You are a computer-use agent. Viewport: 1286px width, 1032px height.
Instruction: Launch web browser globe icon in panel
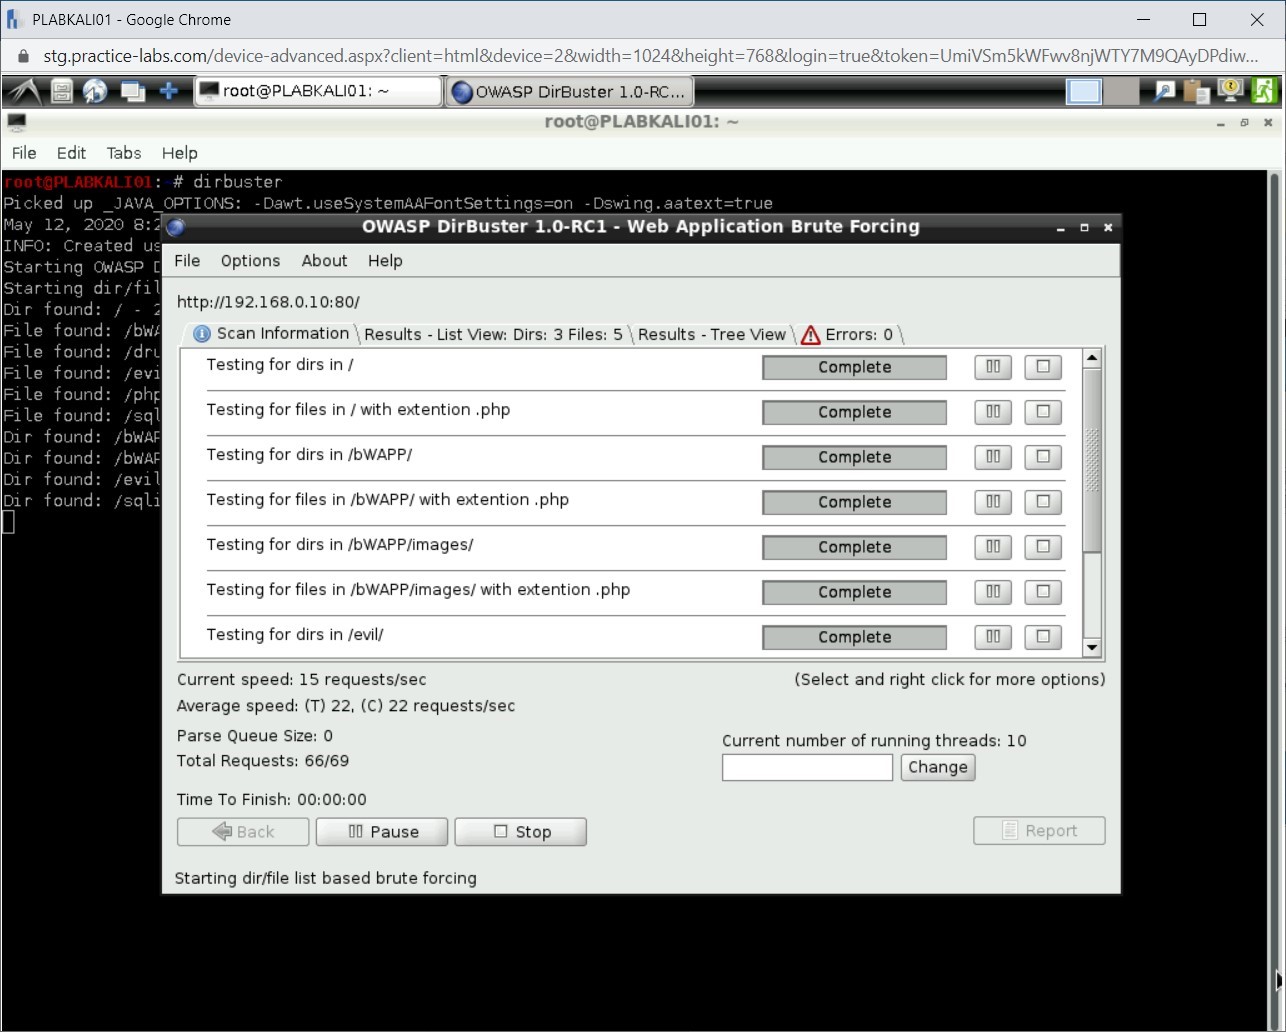96,92
